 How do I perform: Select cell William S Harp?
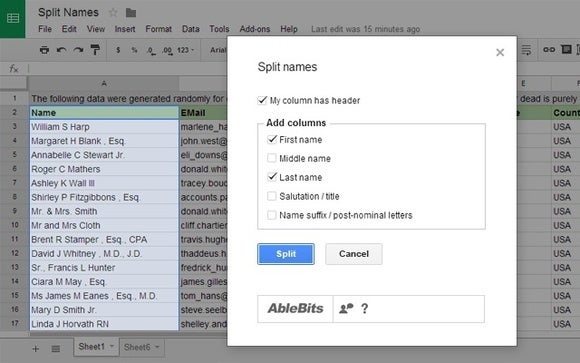pos(104,127)
